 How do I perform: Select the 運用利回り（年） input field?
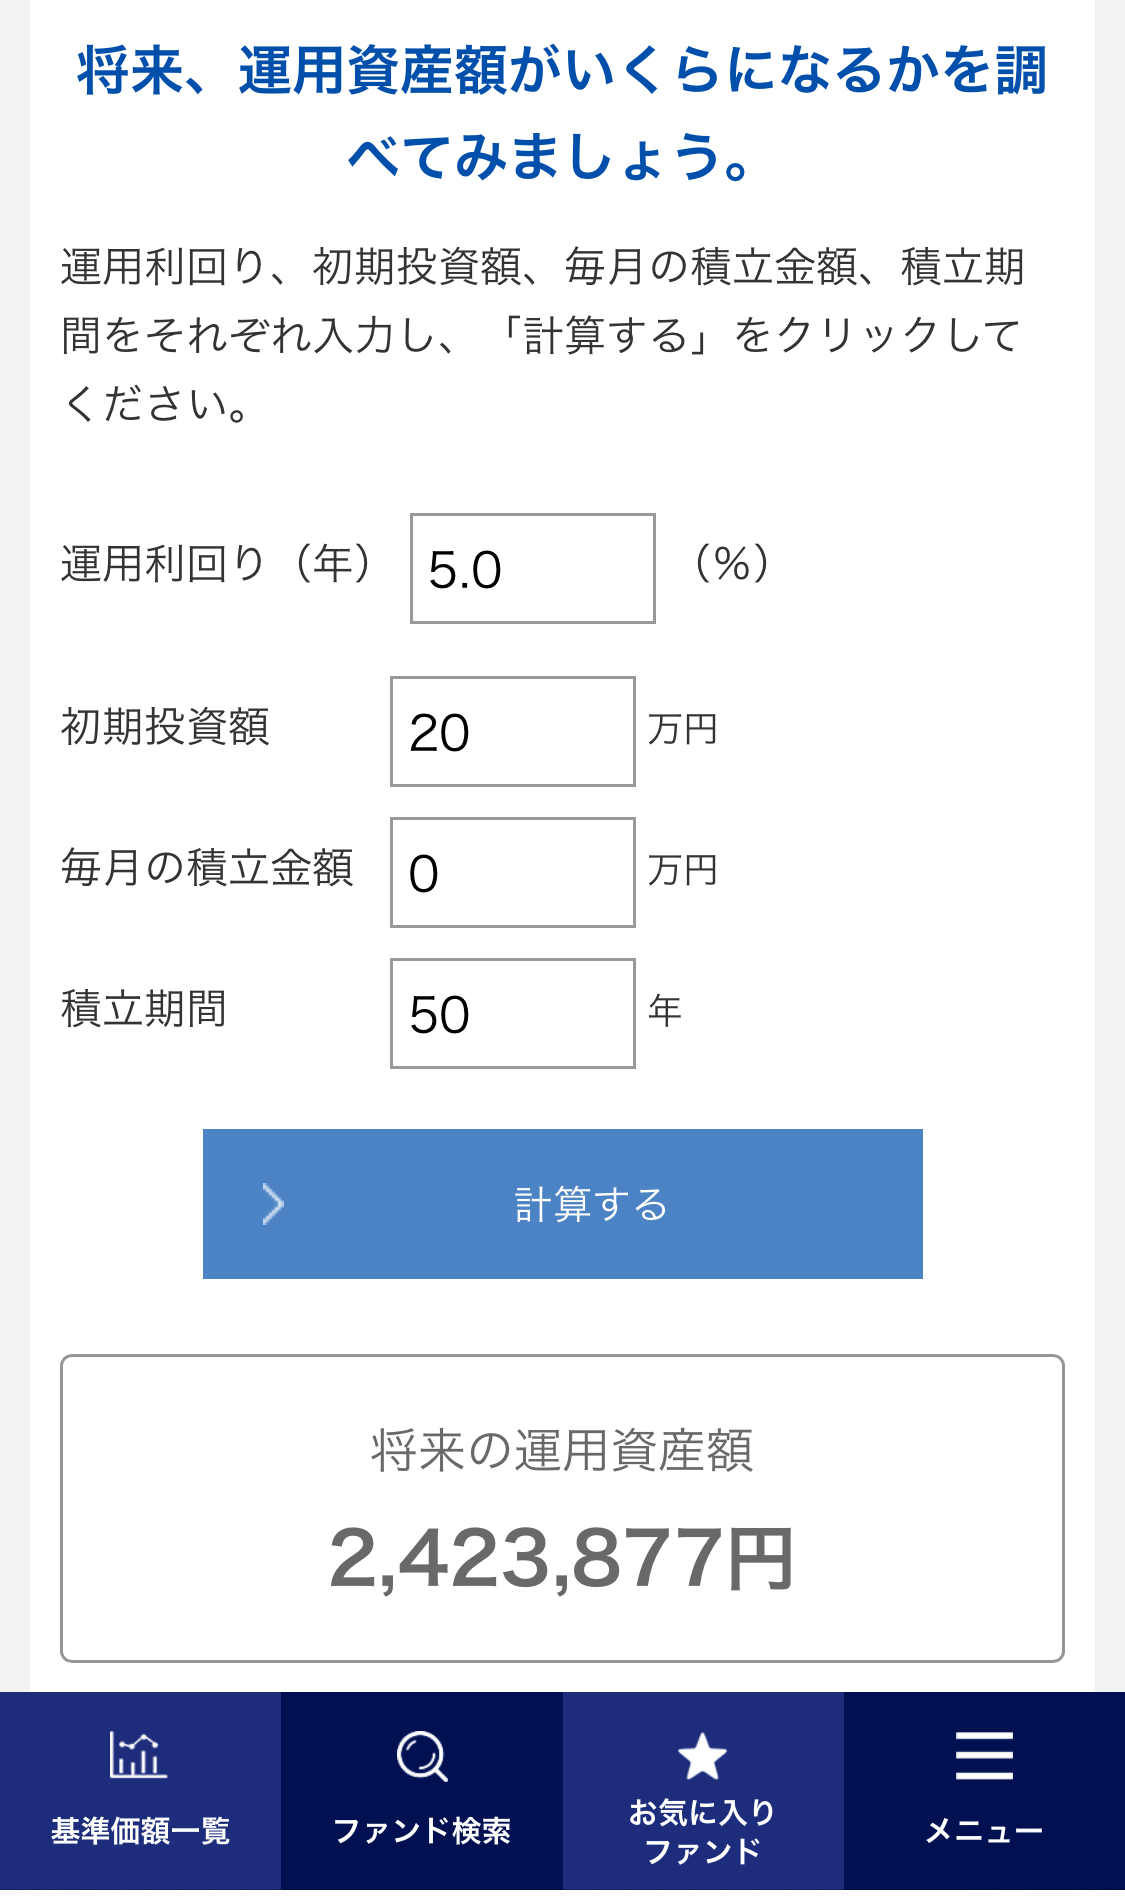tap(532, 568)
